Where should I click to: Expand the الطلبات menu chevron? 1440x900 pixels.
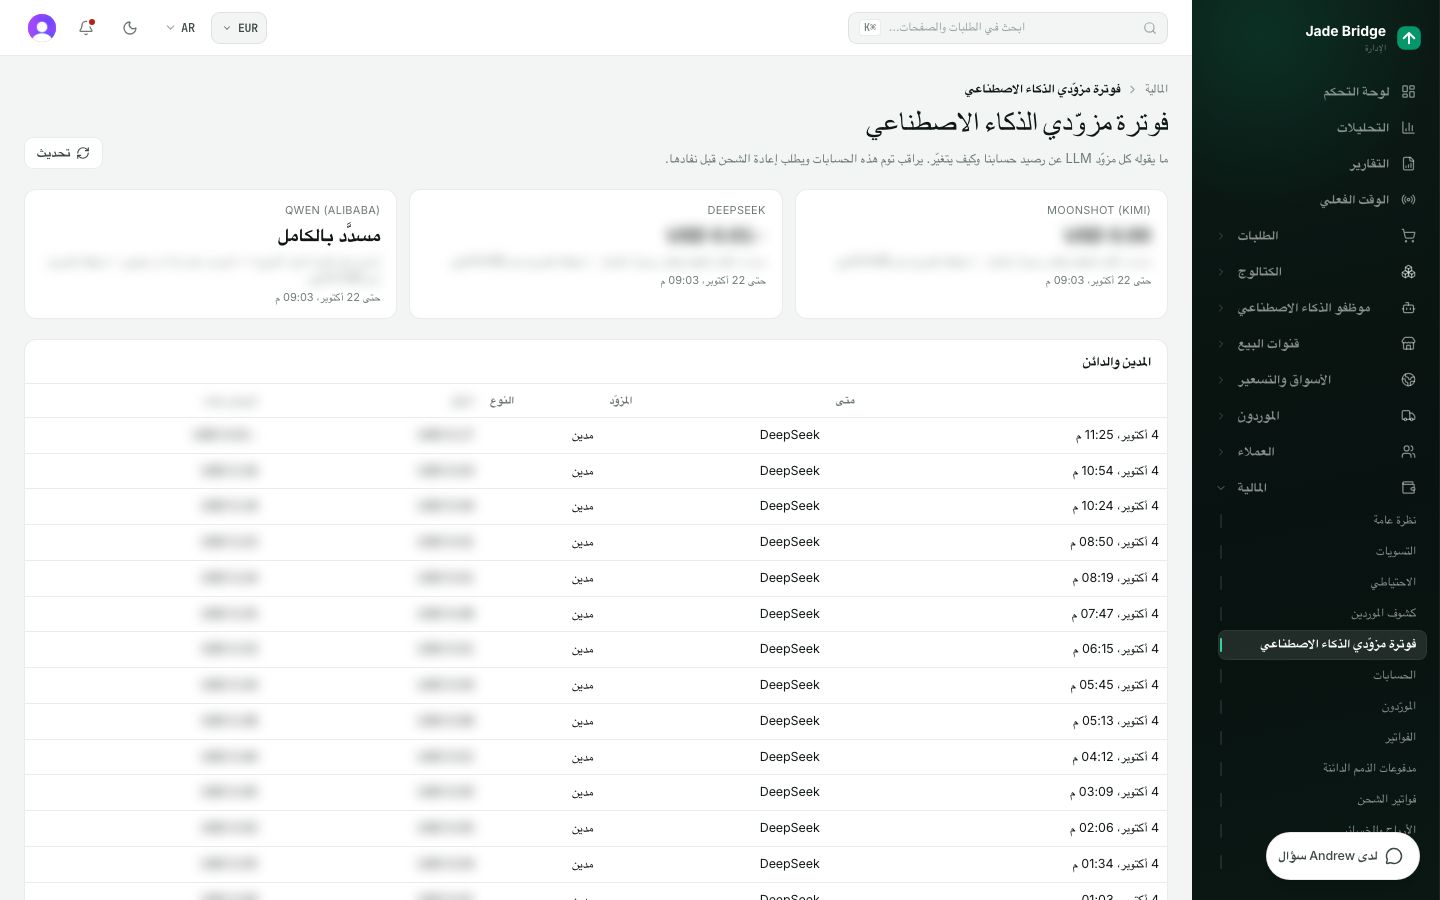(1221, 236)
